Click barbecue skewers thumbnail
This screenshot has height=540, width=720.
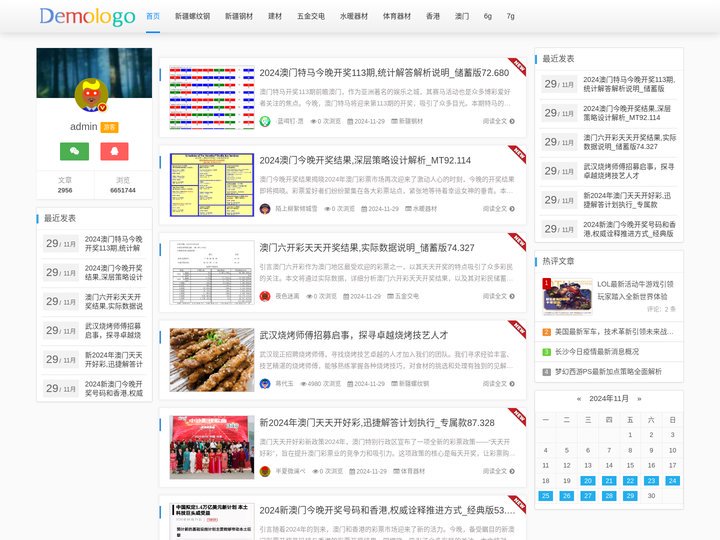[212, 360]
